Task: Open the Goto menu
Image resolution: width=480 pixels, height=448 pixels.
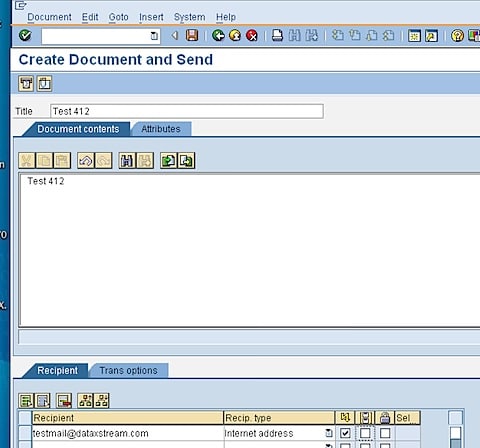Action: tap(118, 17)
